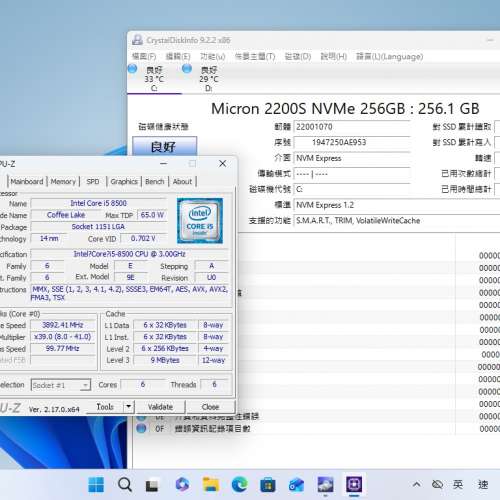Click the Socket 1151 LGA package value

coord(98,227)
